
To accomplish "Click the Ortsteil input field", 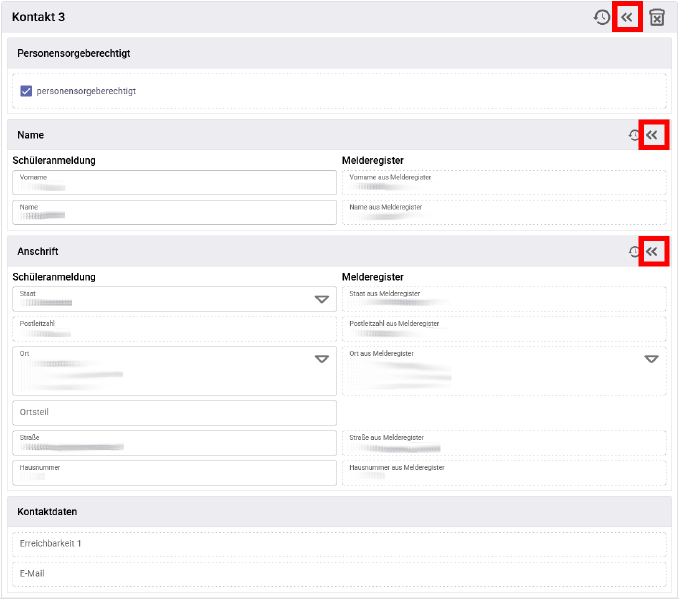I will [175, 413].
